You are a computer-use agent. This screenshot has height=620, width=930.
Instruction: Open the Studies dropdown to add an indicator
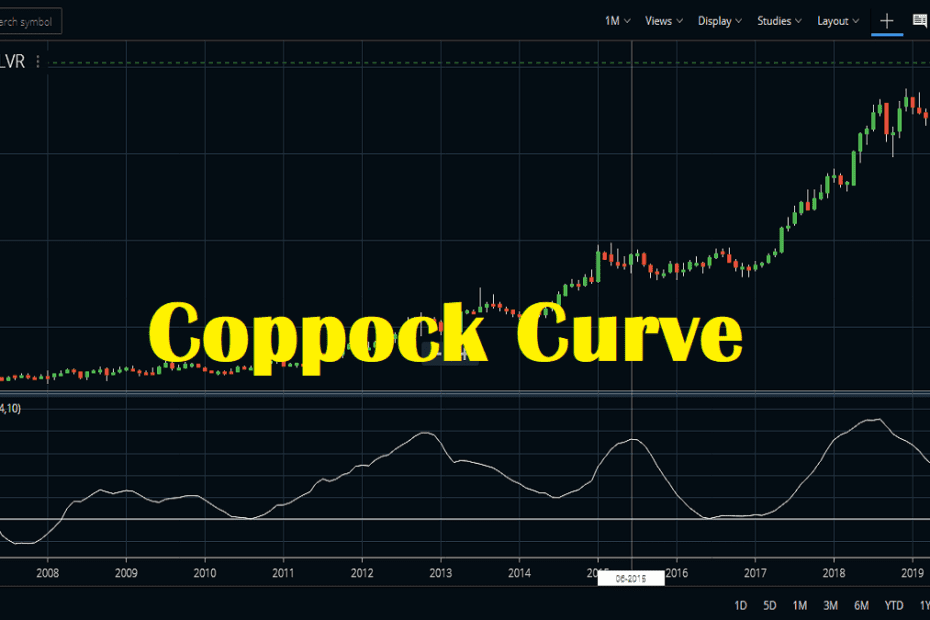777,20
